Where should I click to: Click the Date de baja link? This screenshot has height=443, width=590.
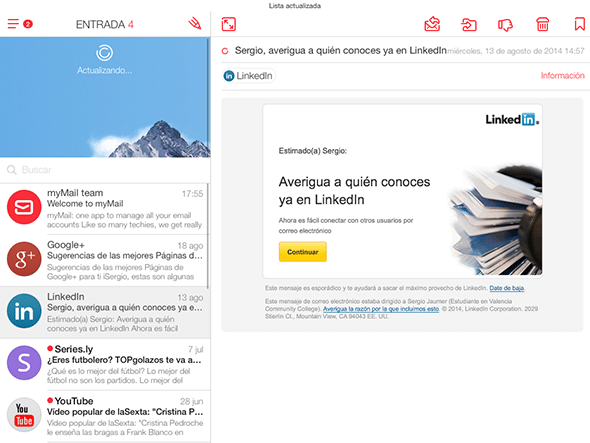[507, 288]
